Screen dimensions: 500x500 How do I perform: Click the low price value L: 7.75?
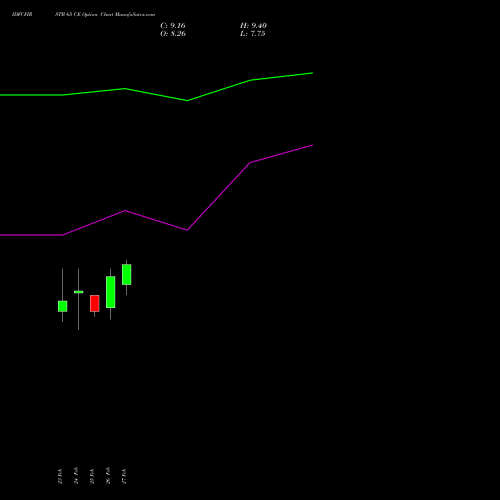tap(253, 34)
